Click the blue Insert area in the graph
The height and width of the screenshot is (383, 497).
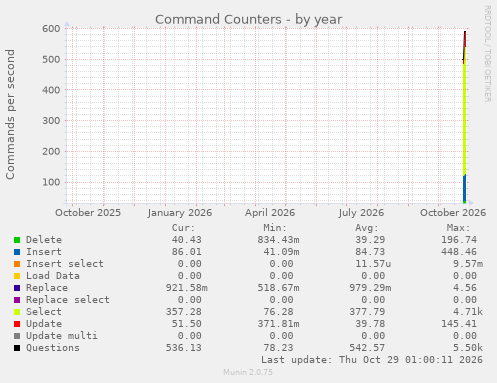(464, 188)
